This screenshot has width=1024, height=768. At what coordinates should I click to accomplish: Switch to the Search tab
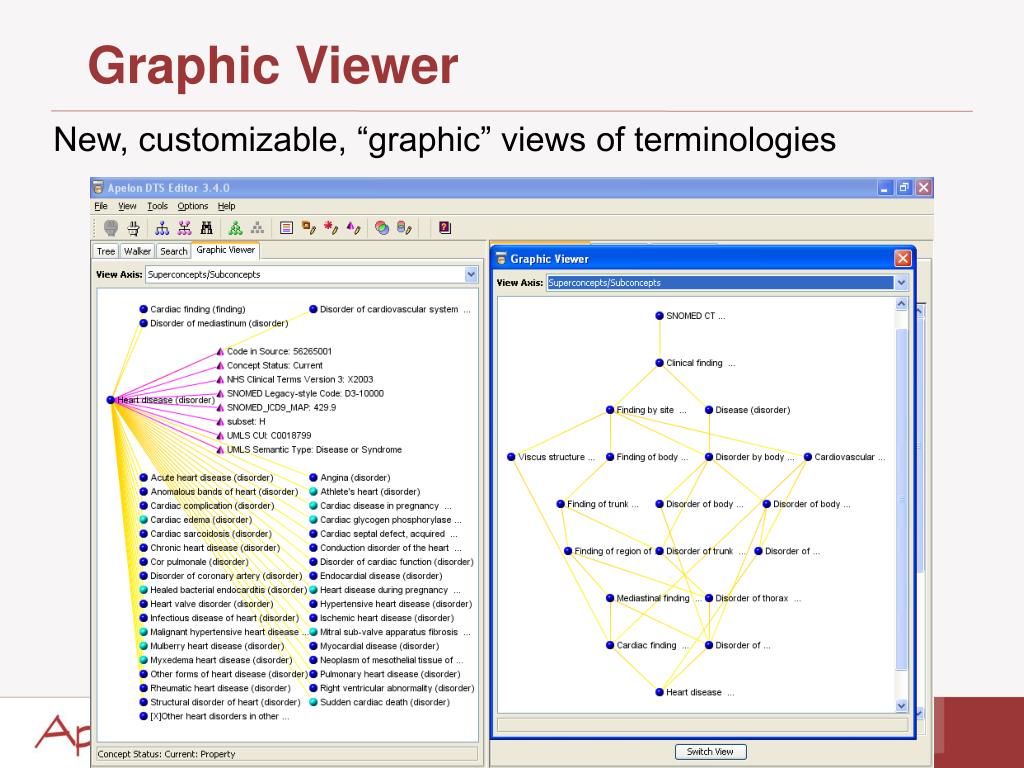pos(174,251)
